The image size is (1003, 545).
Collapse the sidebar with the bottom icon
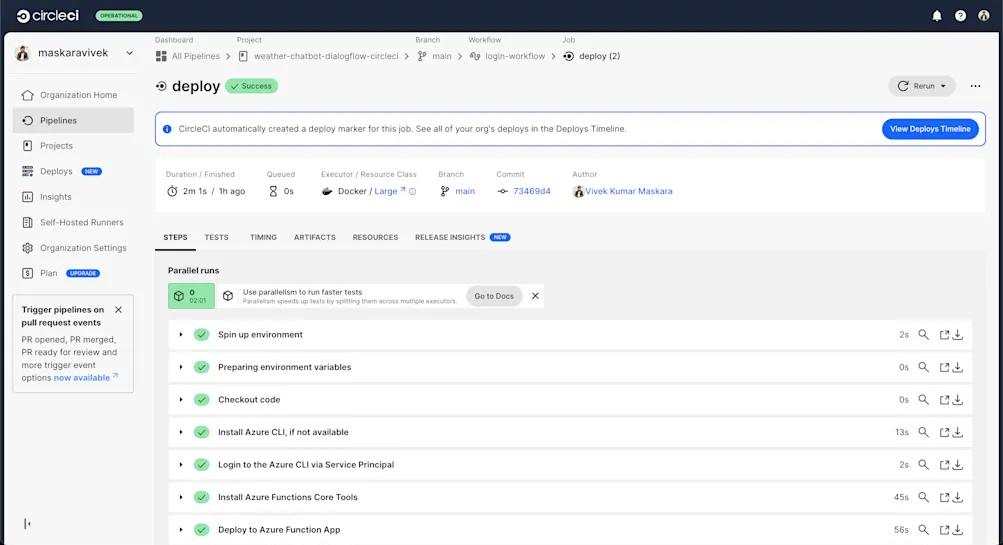click(x=27, y=524)
